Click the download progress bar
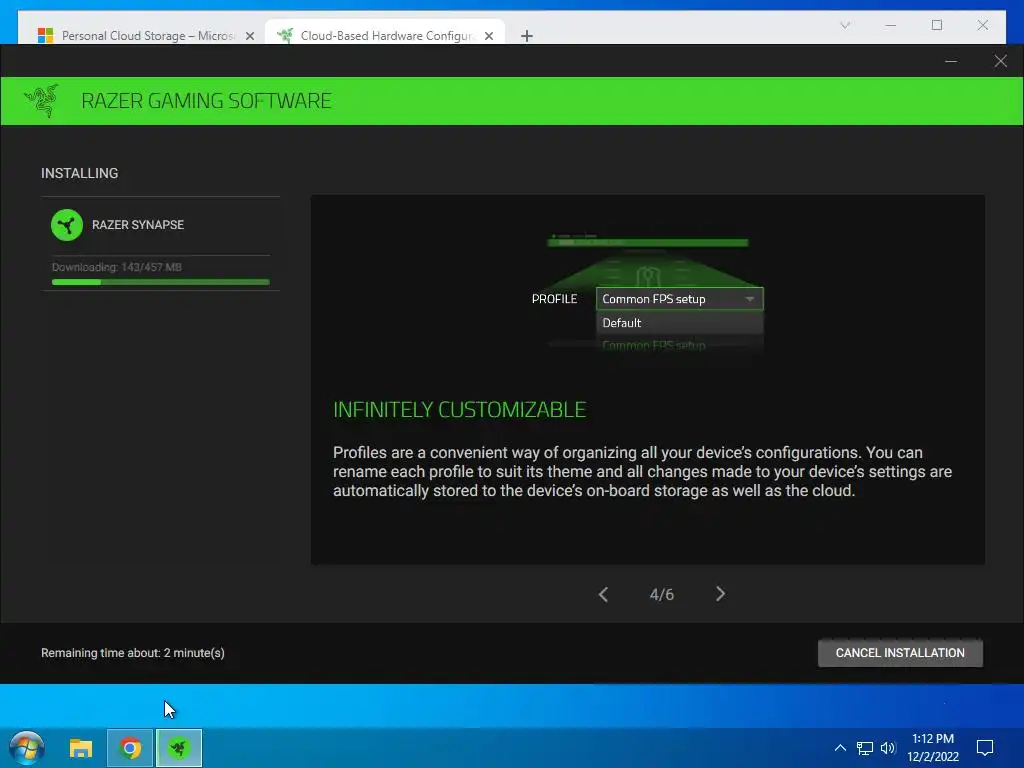1024x768 pixels. 161,282
